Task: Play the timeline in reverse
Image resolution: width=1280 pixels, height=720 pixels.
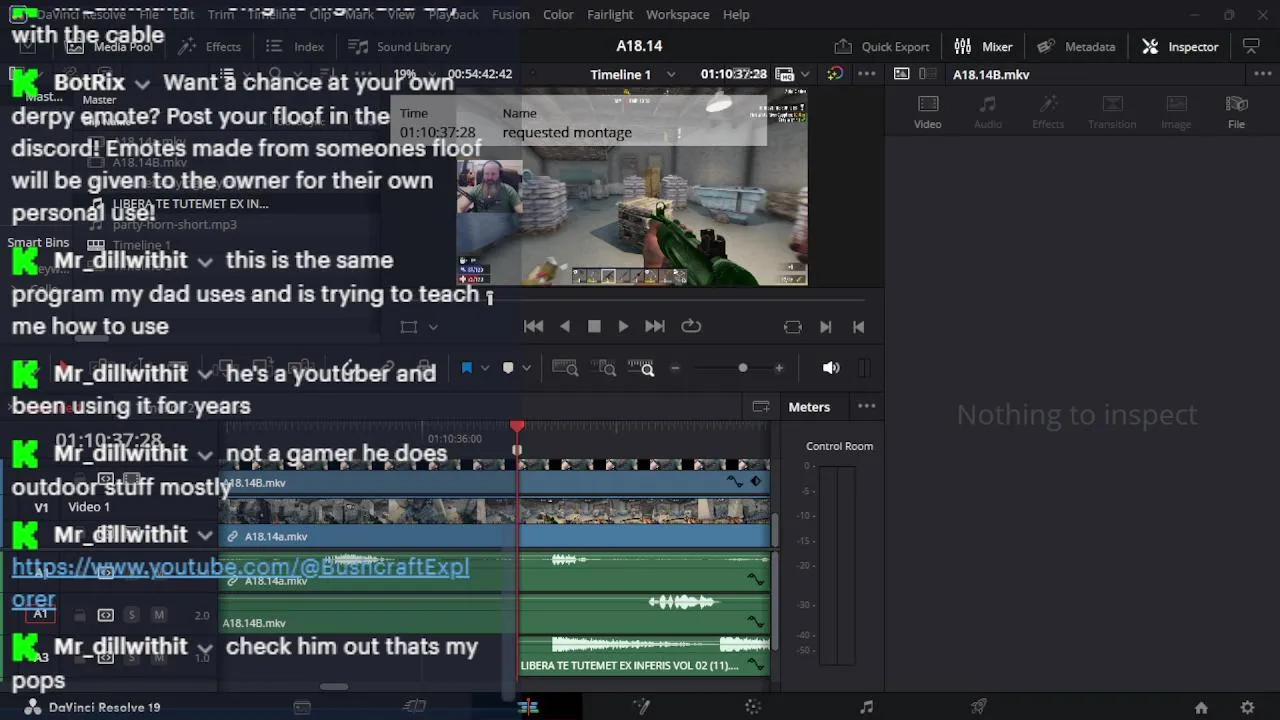Action: (x=565, y=326)
